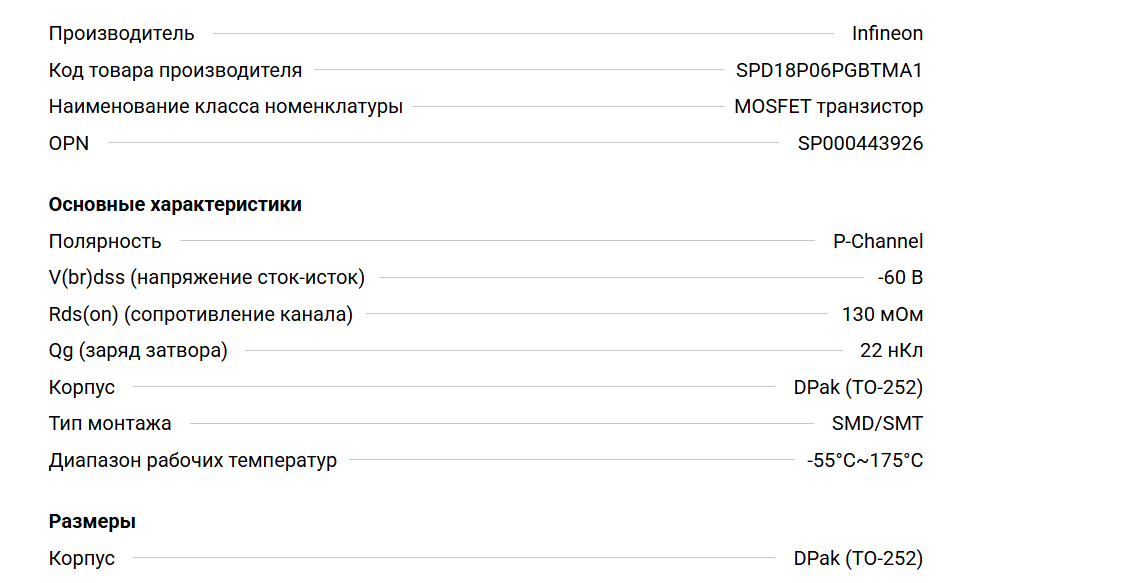Click the "Тип монтажа" label
The height and width of the screenshot is (583, 1130).
(x=110, y=423)
